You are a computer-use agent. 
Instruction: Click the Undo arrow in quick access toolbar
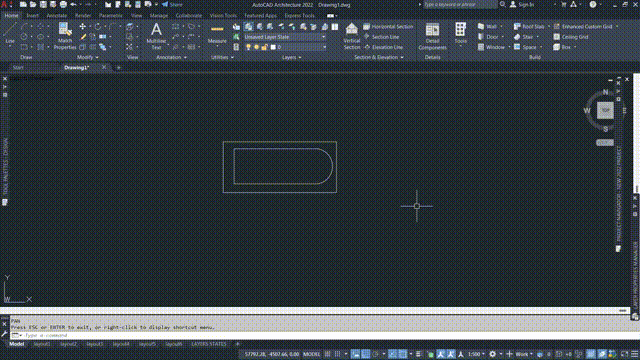(x=73, y=4)
